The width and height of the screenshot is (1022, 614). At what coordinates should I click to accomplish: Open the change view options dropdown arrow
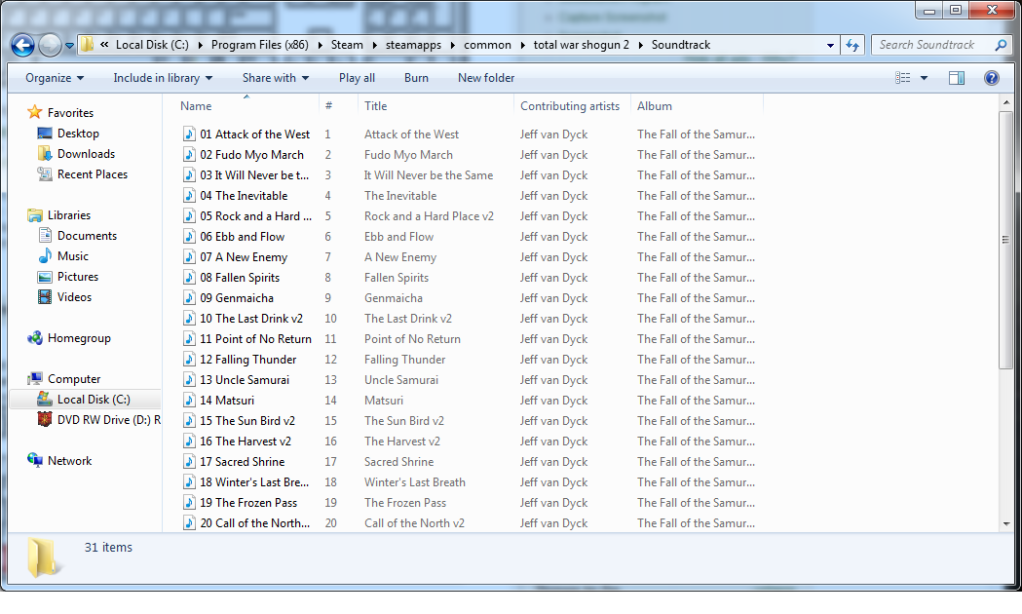point(924,78)
